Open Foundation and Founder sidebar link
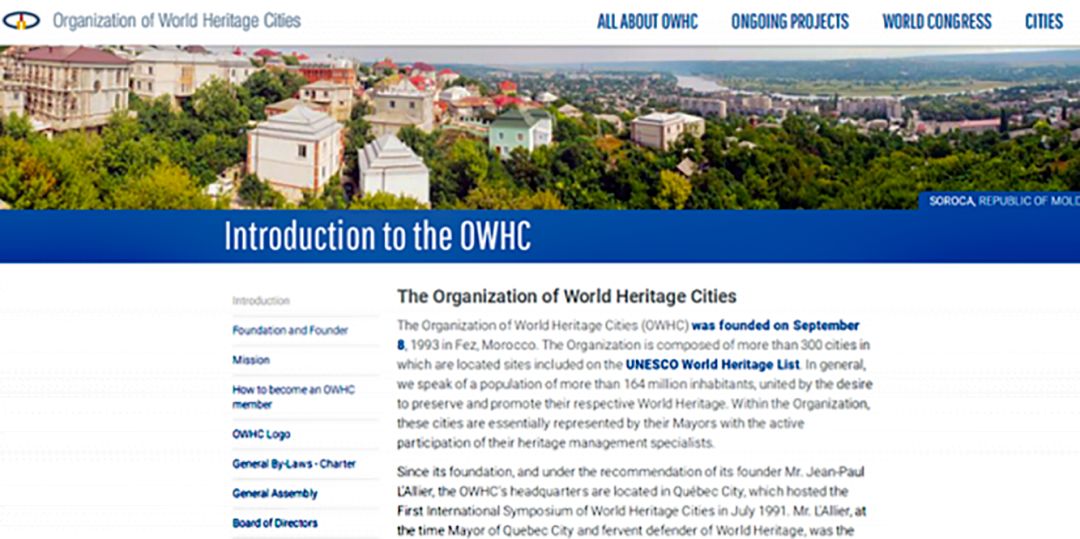This screenshot has width=1080, height=539. (x=290, y=330)
